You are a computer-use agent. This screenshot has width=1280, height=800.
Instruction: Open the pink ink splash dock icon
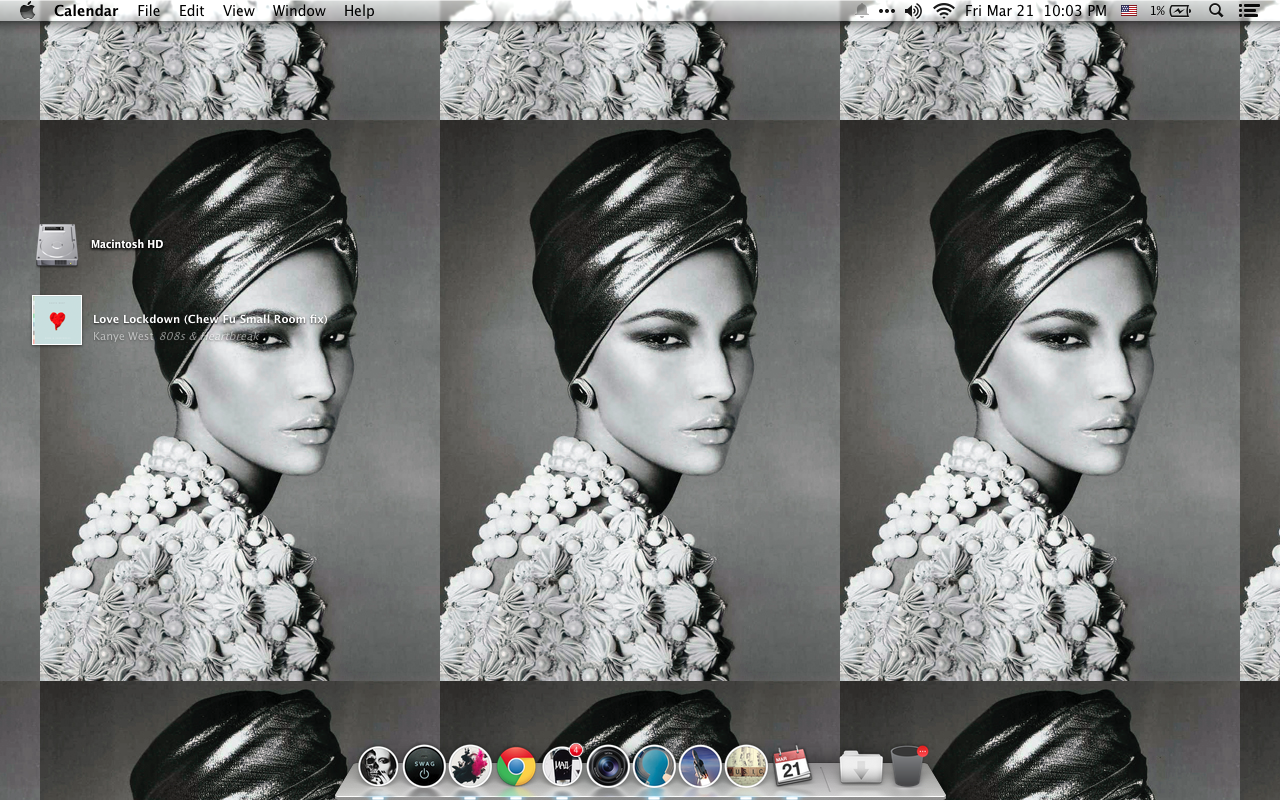(x=470, y=767)
